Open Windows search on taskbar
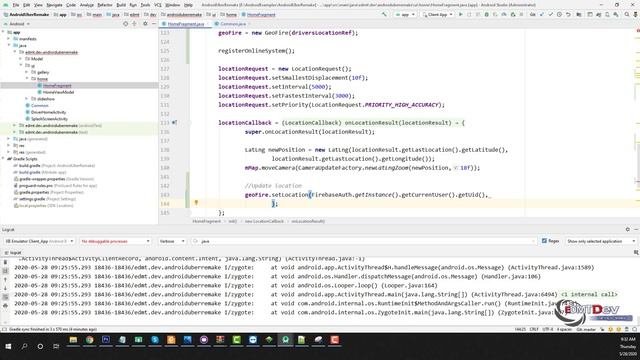This screenshot has height=360, width=640. (24, 346)
